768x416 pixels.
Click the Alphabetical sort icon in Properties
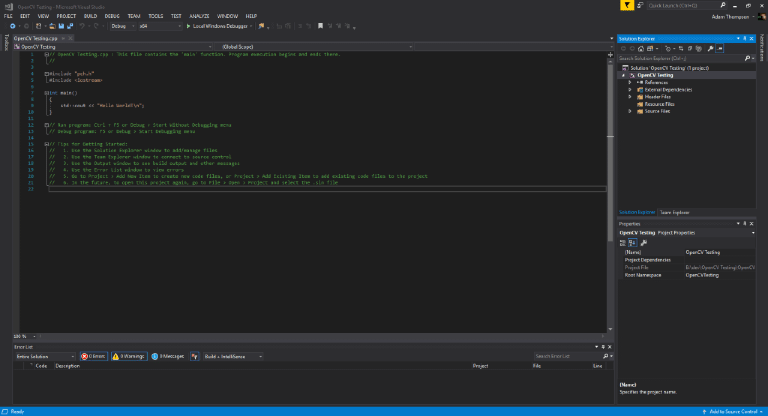click(632, 243)
